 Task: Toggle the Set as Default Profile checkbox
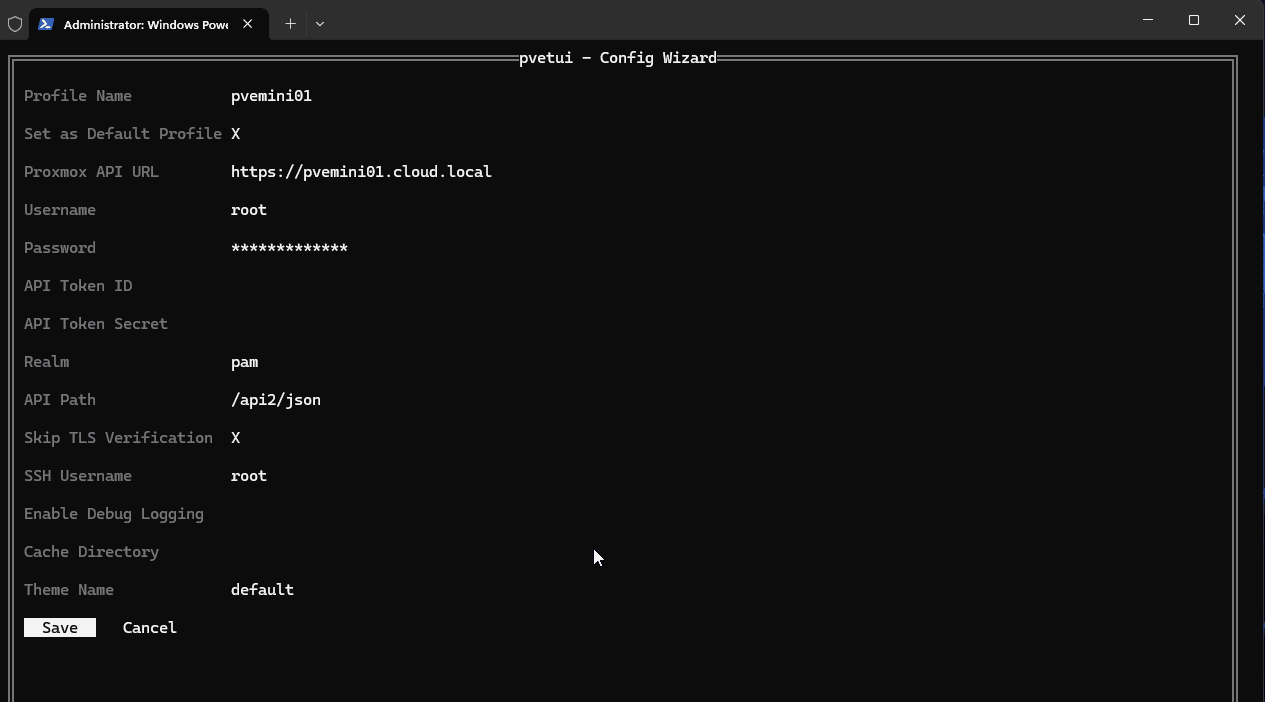point(236,133)
